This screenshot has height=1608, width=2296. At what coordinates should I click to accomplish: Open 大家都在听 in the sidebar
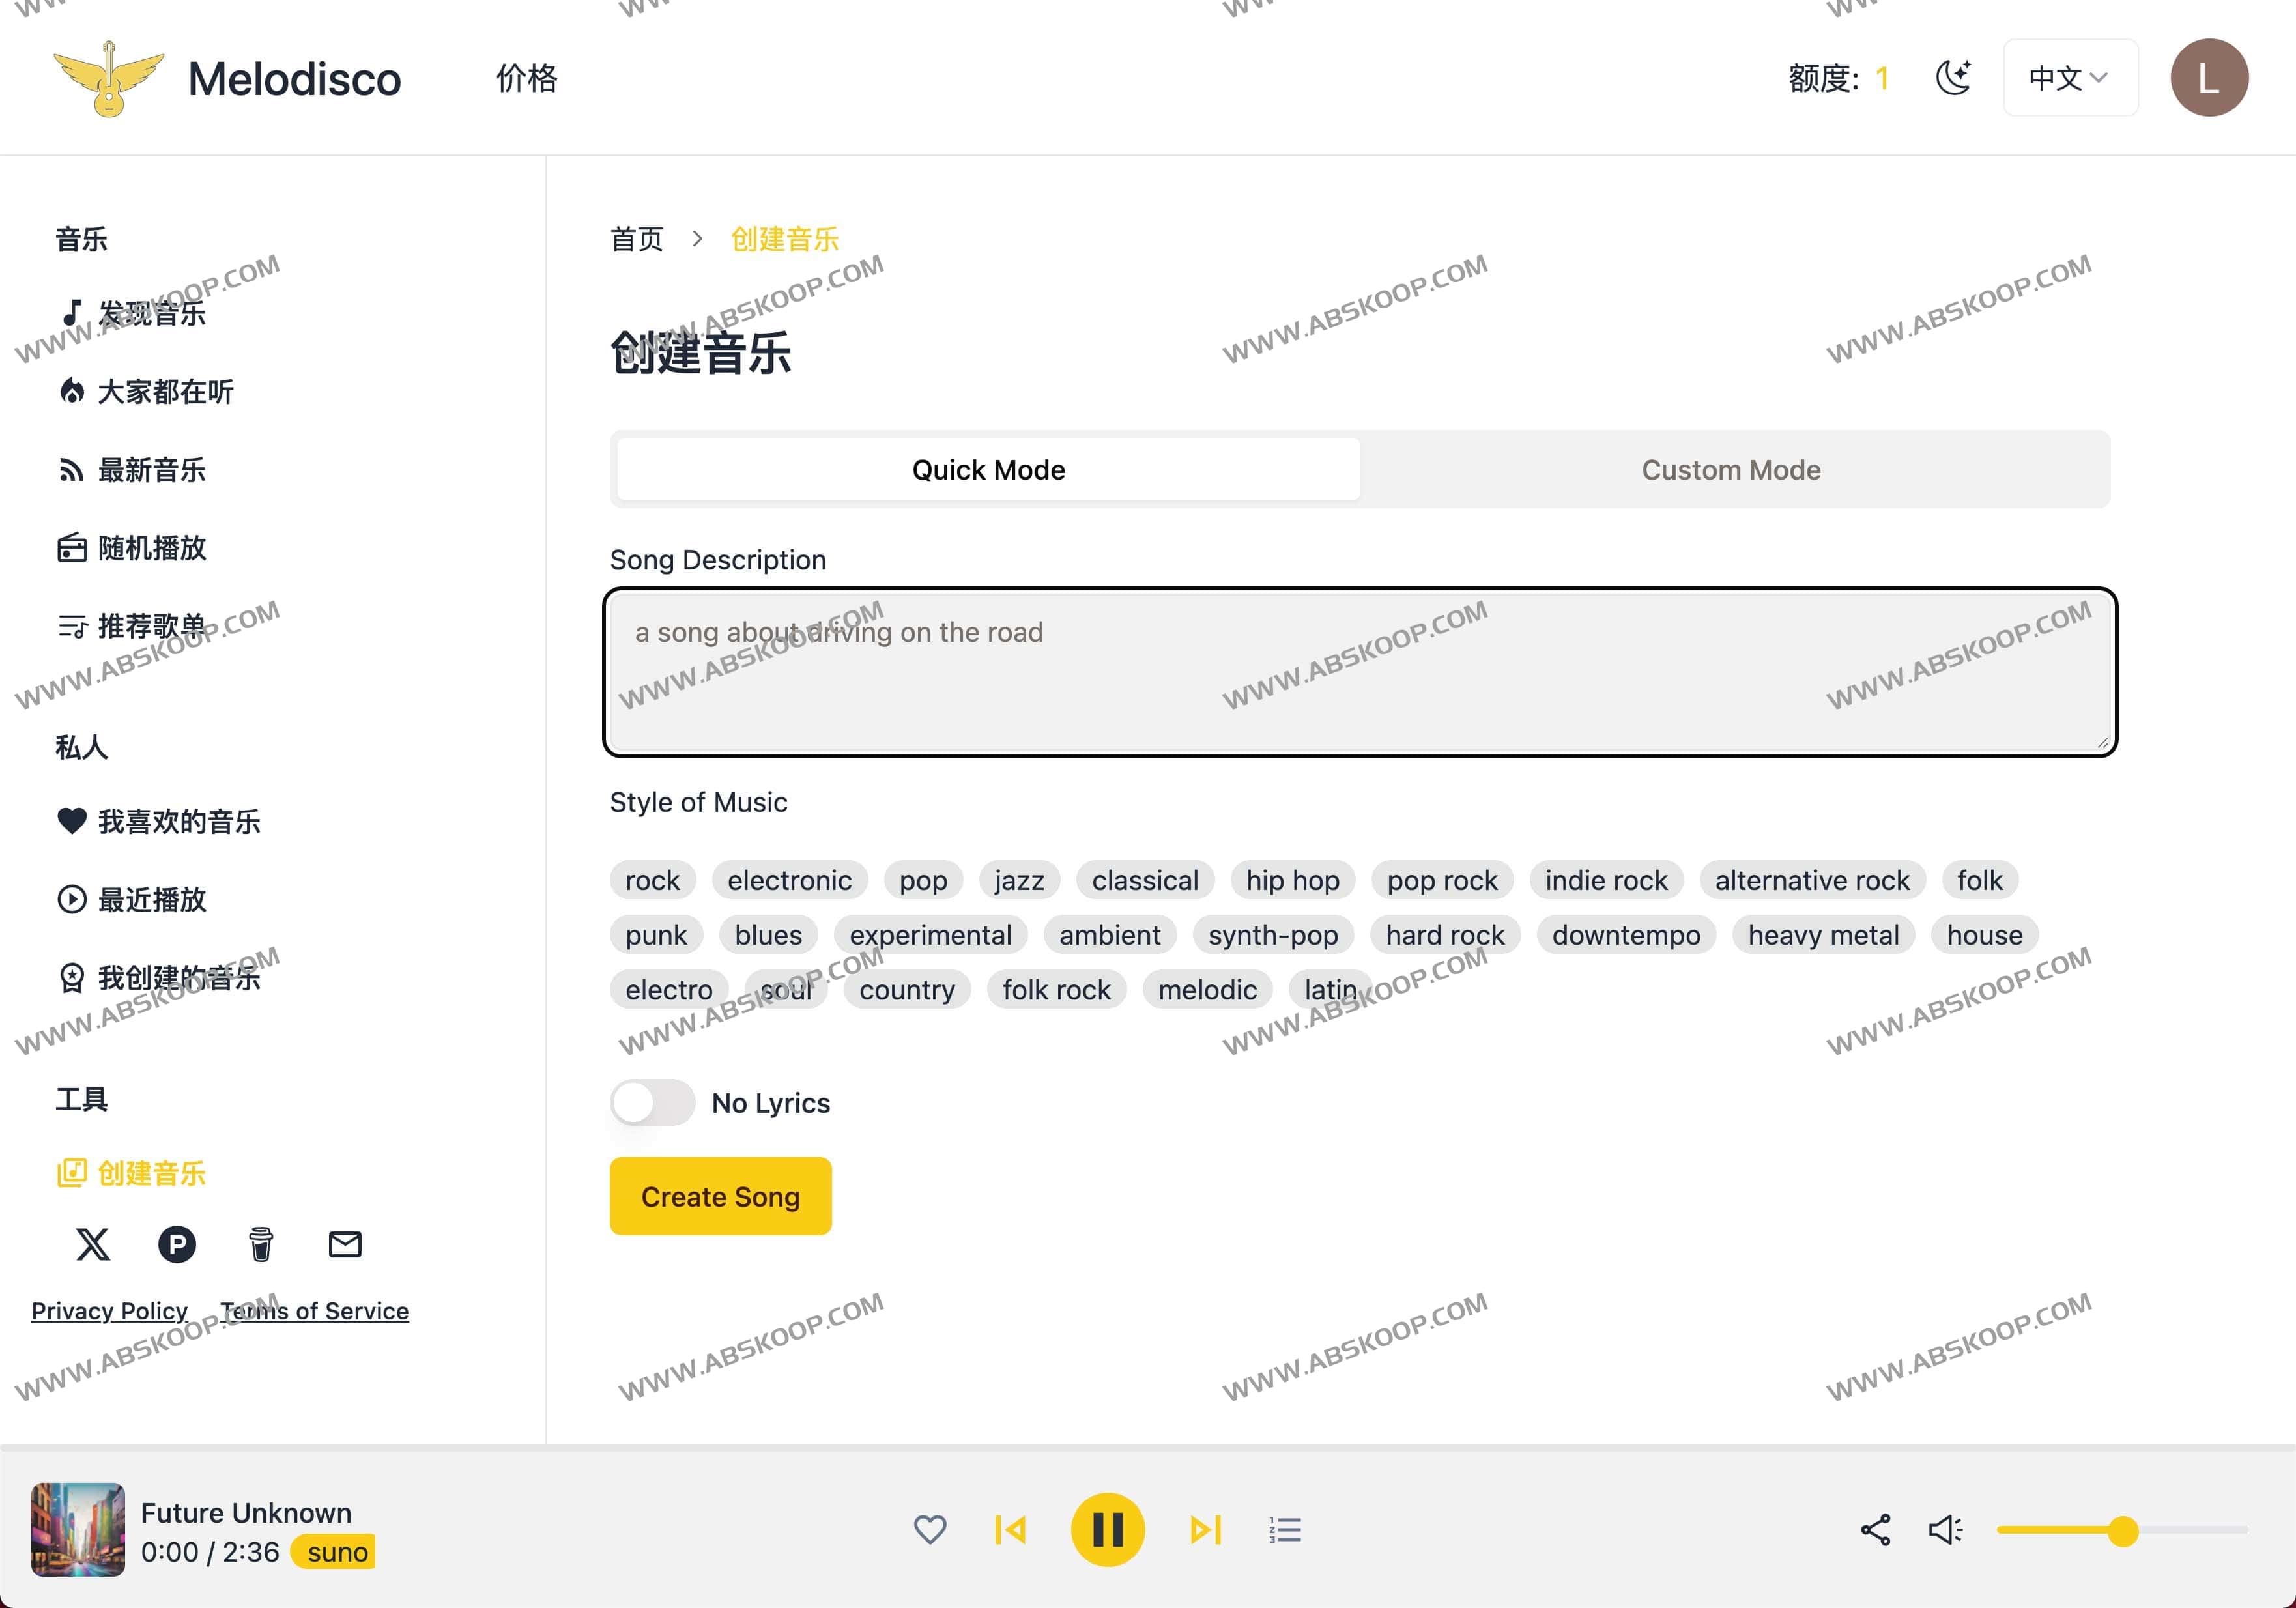pos(165,392)
